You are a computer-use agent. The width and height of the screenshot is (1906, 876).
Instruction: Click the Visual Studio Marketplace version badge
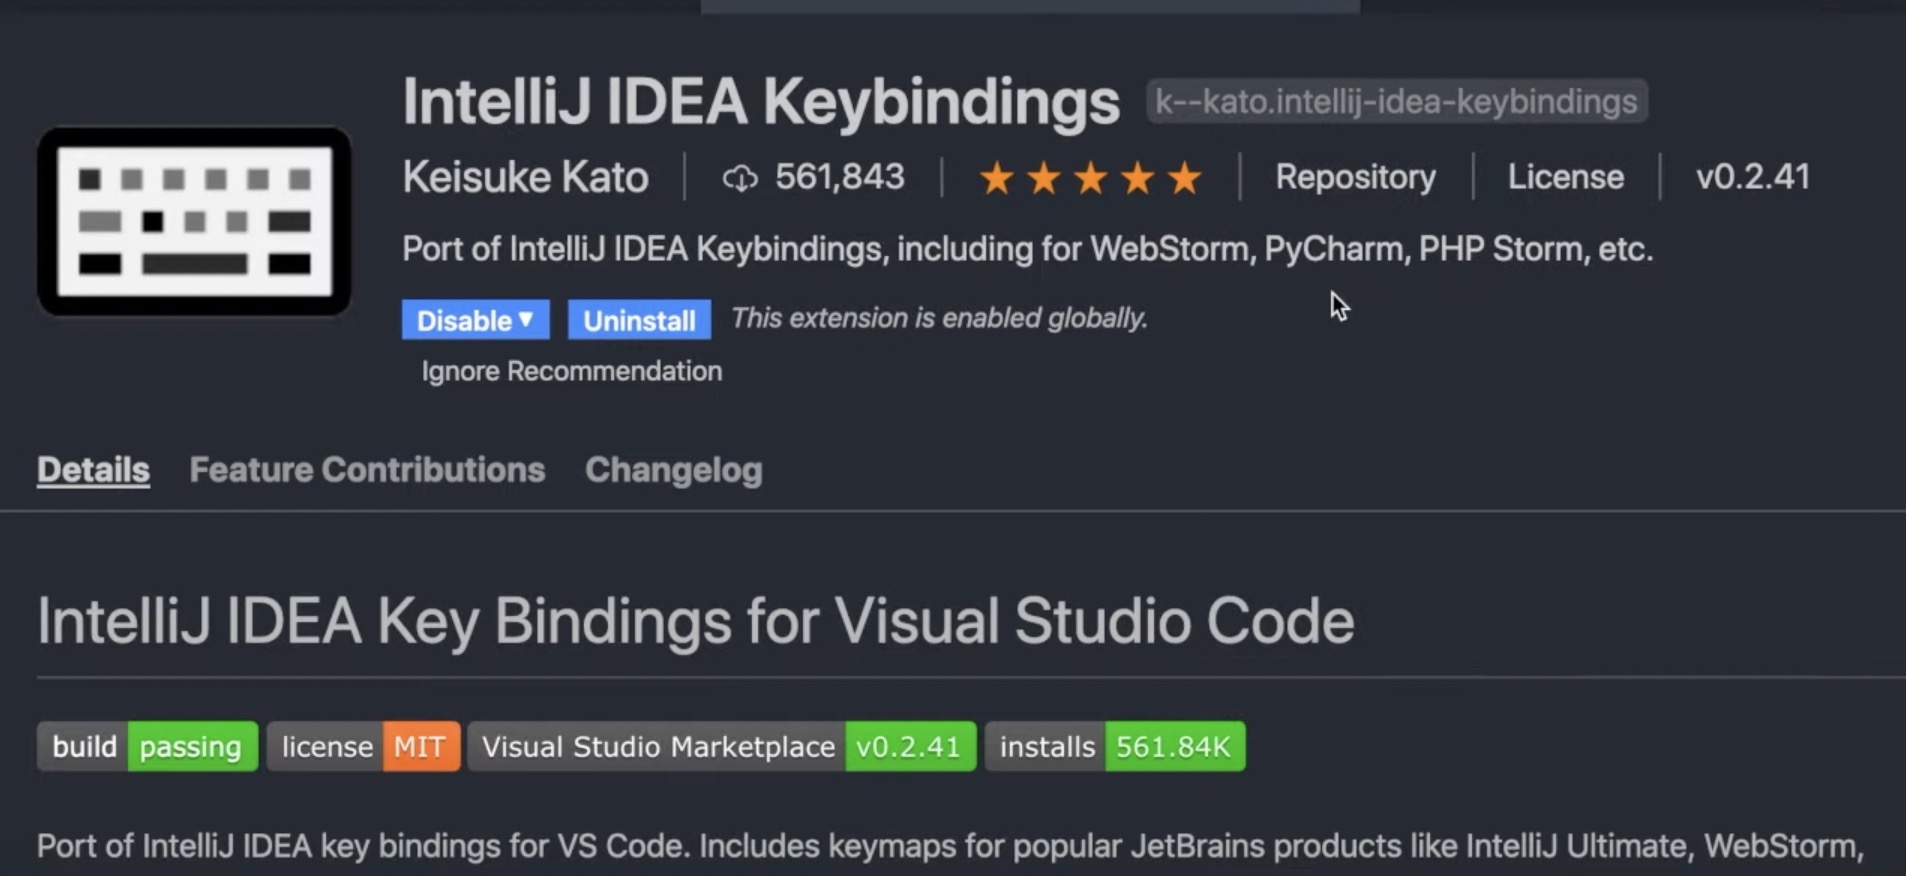tap(721, 746)
